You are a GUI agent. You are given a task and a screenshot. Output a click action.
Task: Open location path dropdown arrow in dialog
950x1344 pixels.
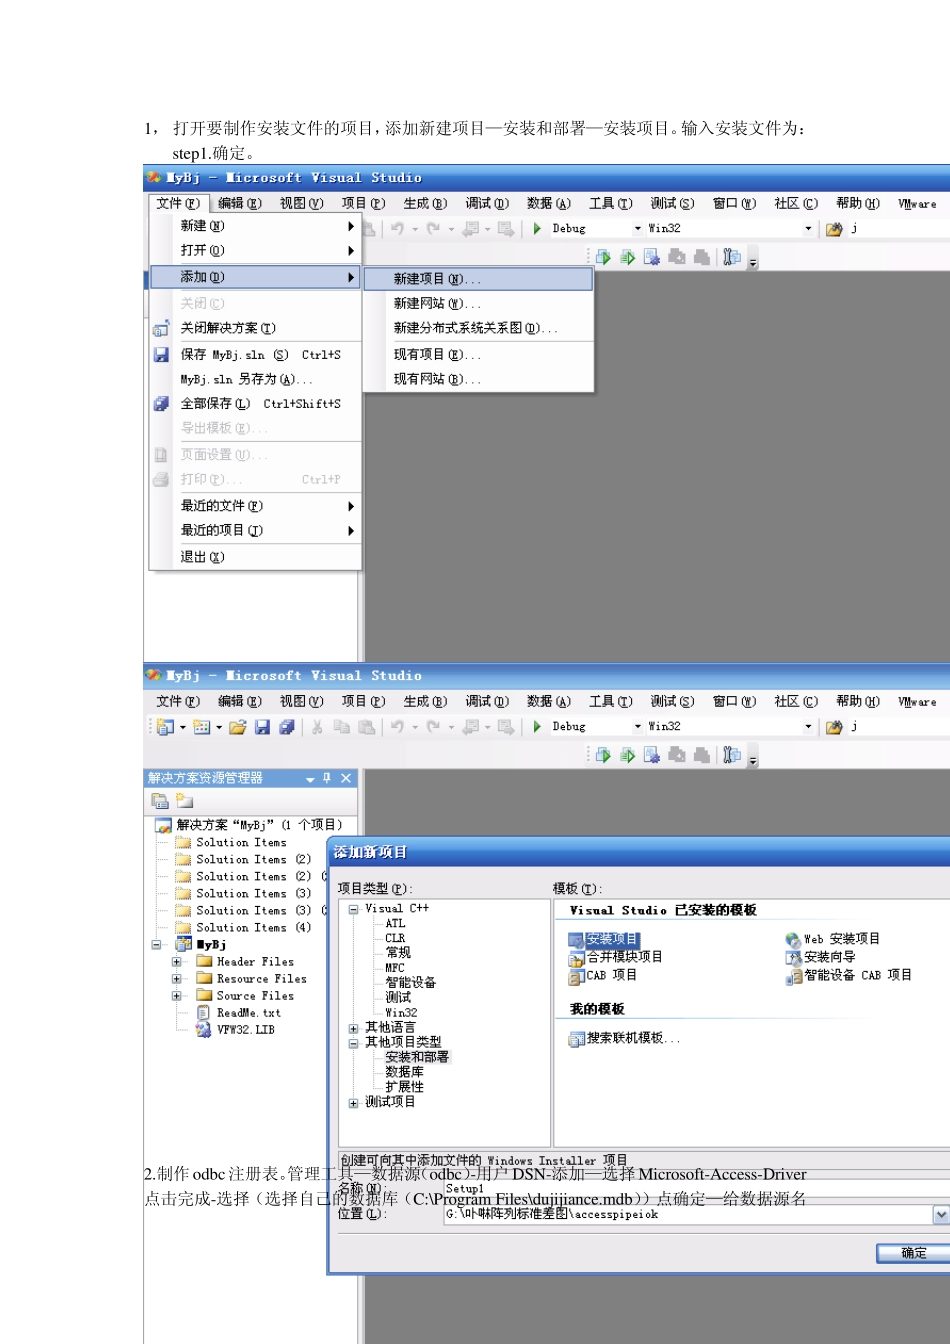941,1214
